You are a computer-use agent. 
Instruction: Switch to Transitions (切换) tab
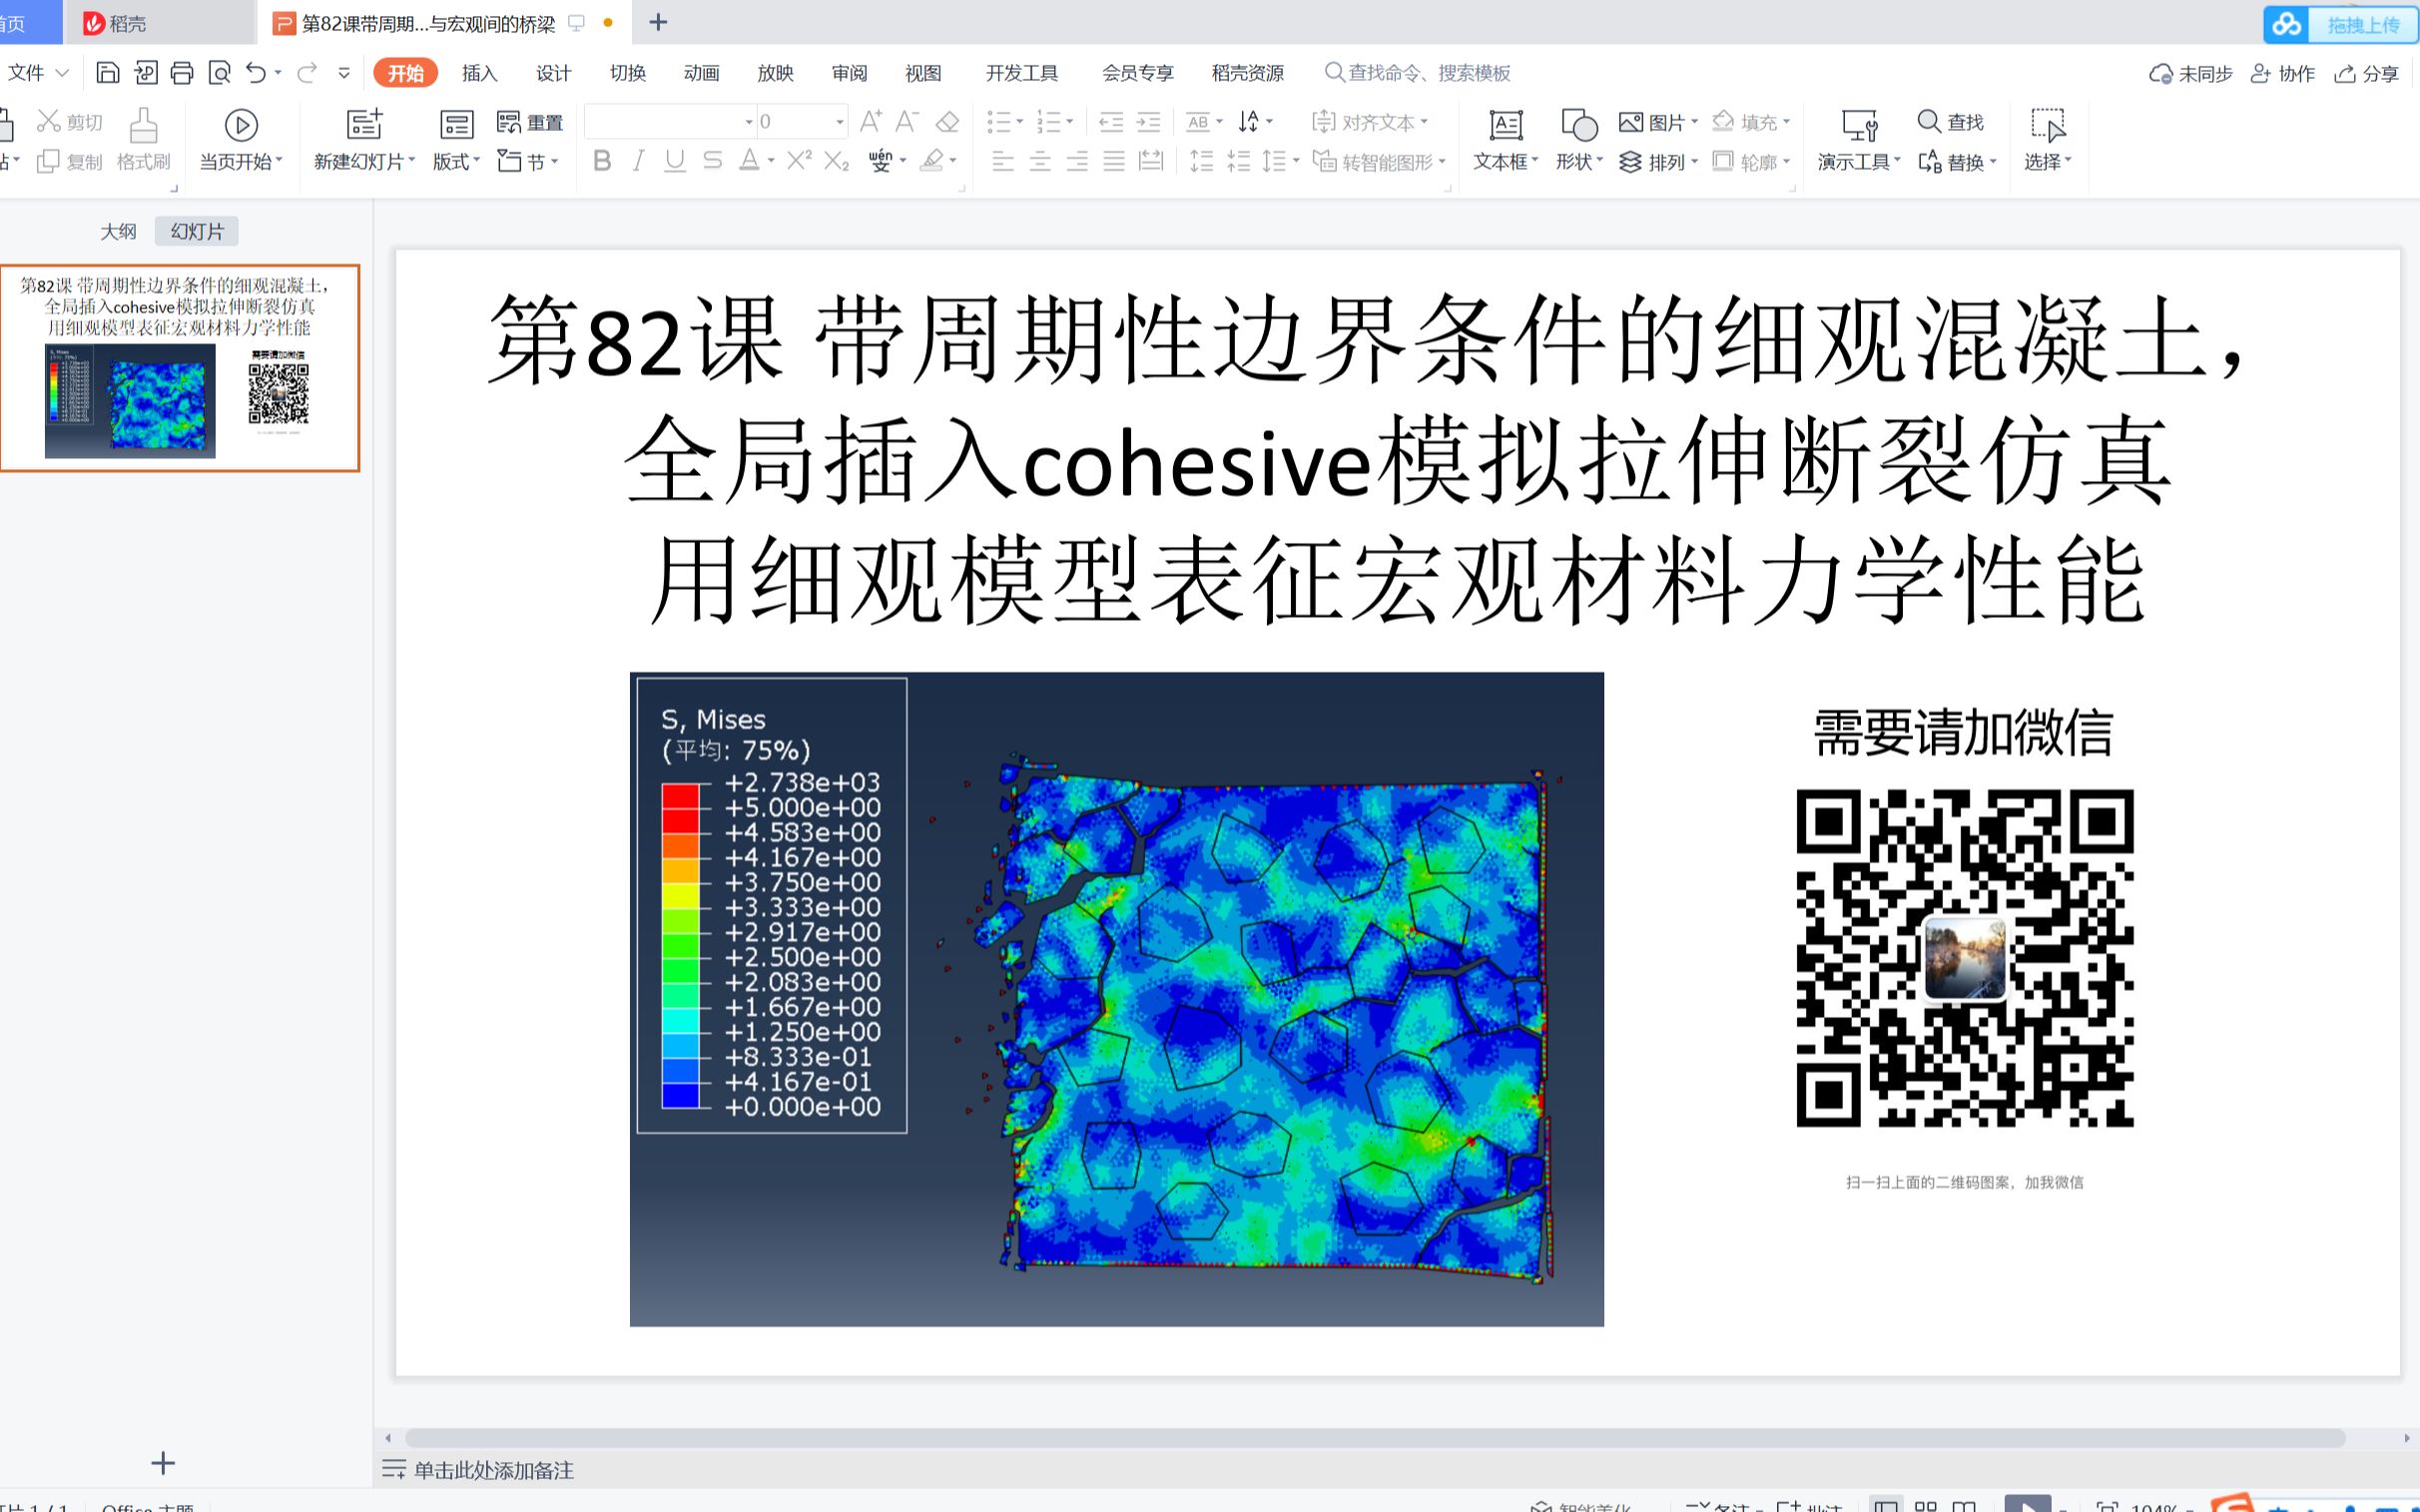pyautogui.click(x=627, y=73)
